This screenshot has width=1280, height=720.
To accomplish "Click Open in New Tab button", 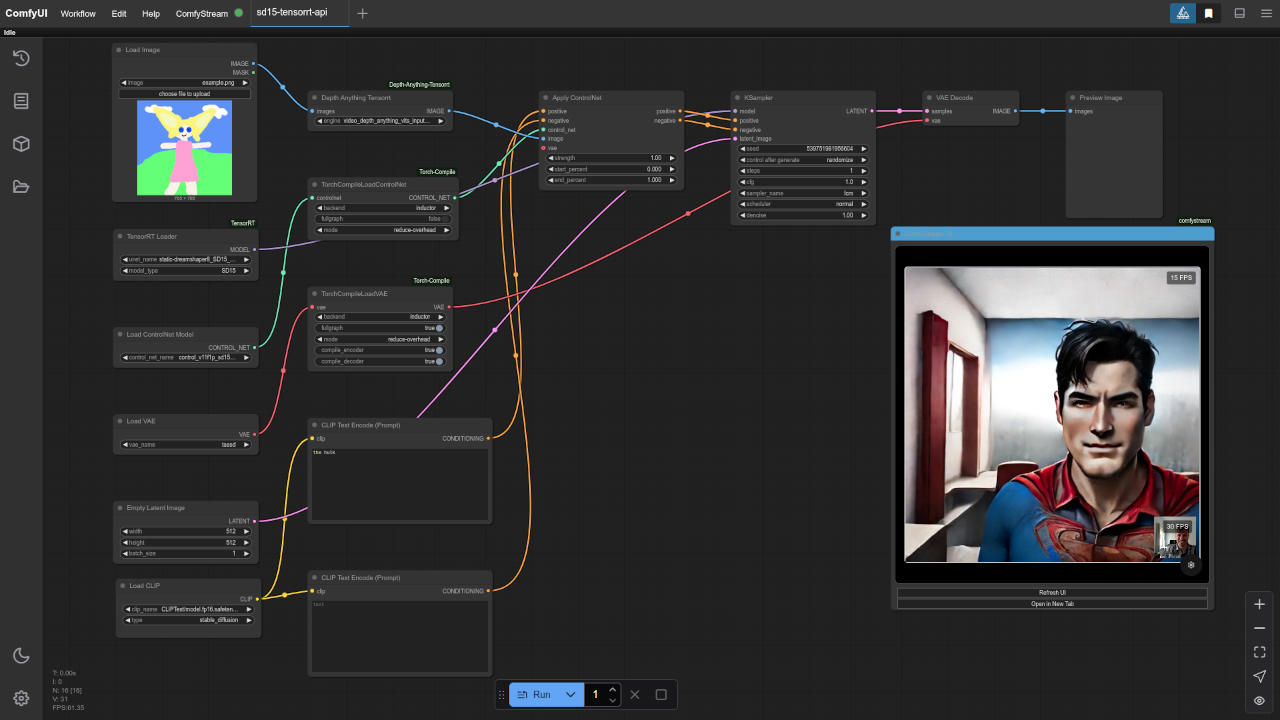I will 1052,604.
